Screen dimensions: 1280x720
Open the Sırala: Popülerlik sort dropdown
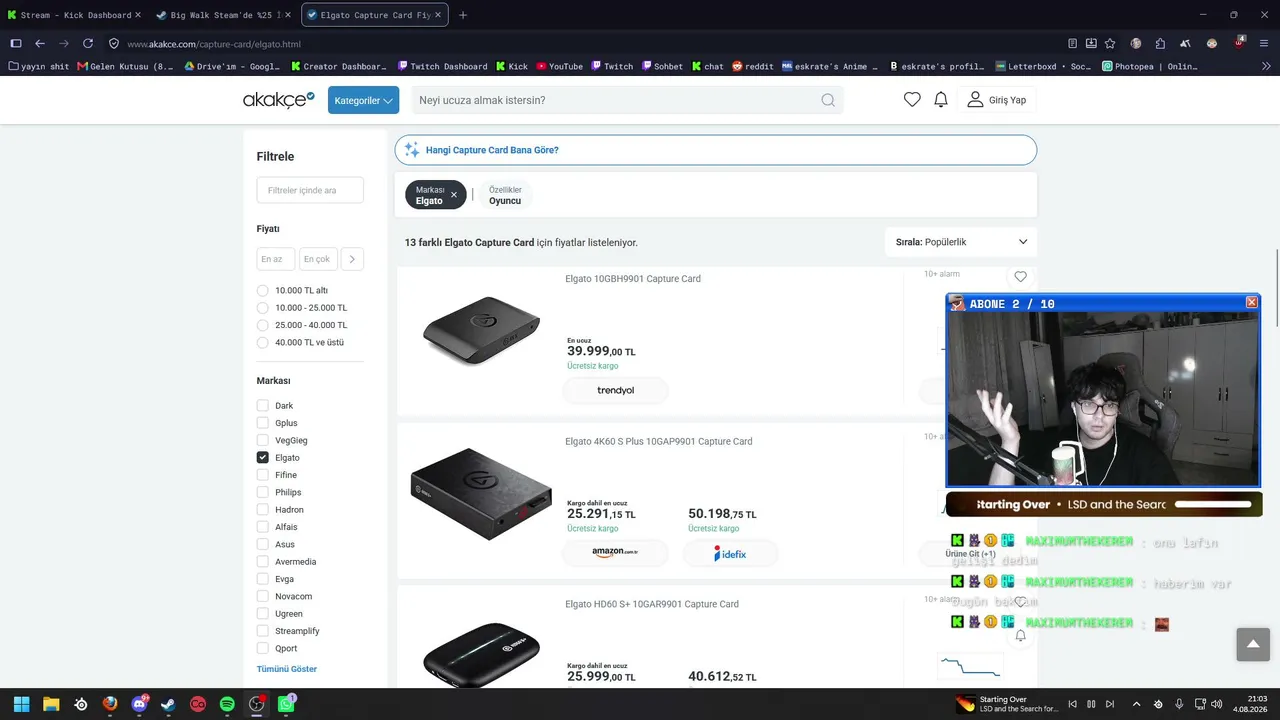(x=961, y=242)
